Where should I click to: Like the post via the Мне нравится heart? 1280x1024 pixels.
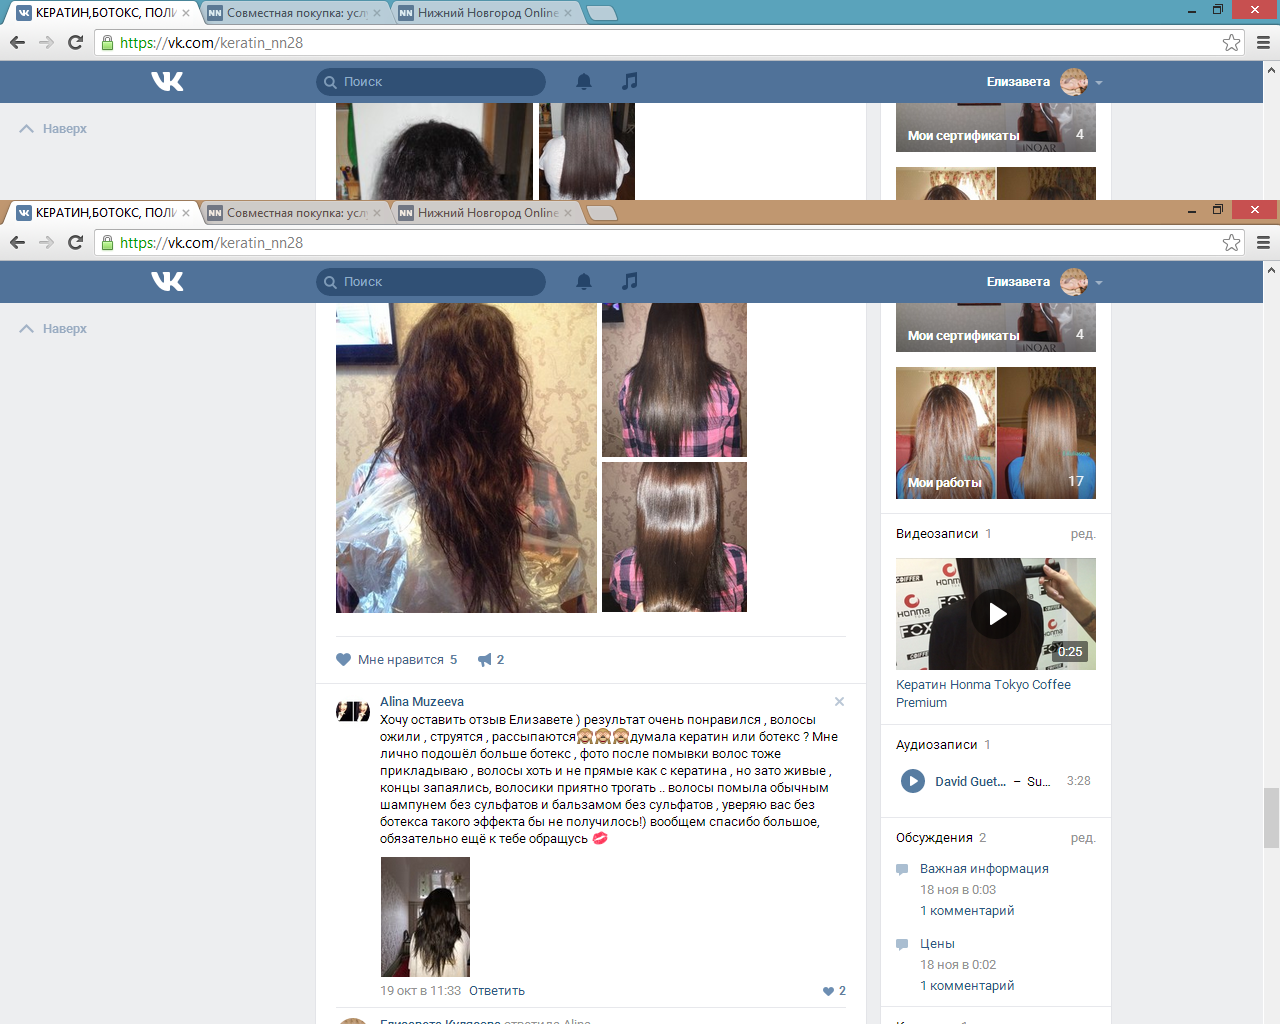point(344,660)
